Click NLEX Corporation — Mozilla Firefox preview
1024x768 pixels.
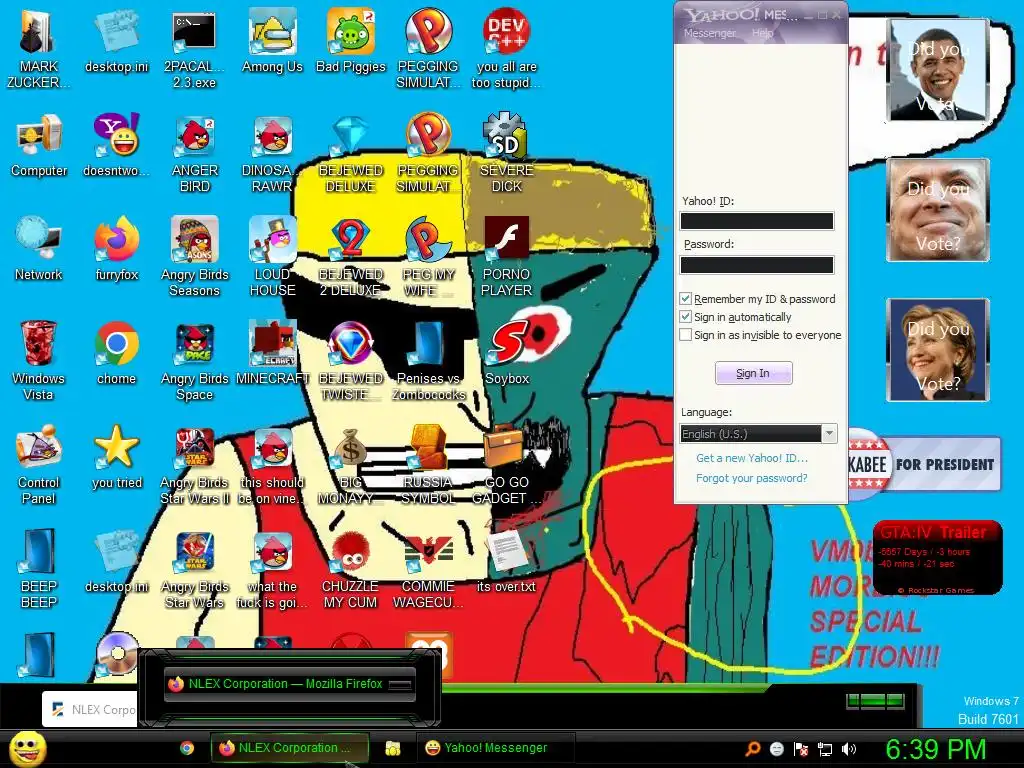click(289, 684)
